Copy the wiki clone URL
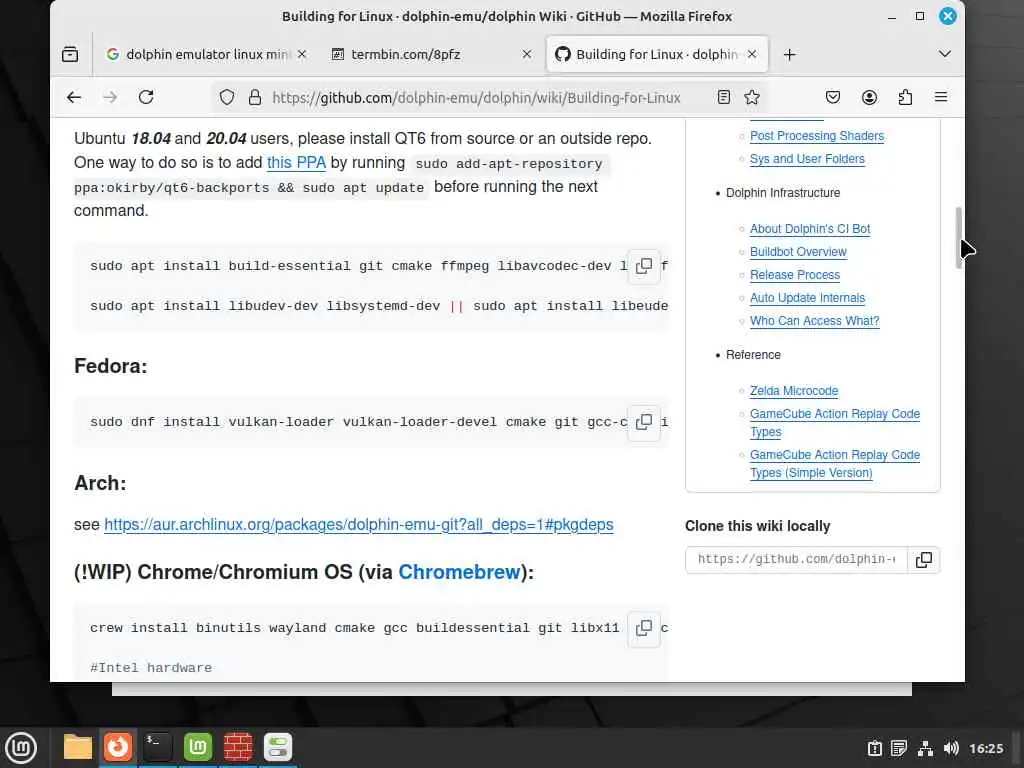 coord(923,560)
